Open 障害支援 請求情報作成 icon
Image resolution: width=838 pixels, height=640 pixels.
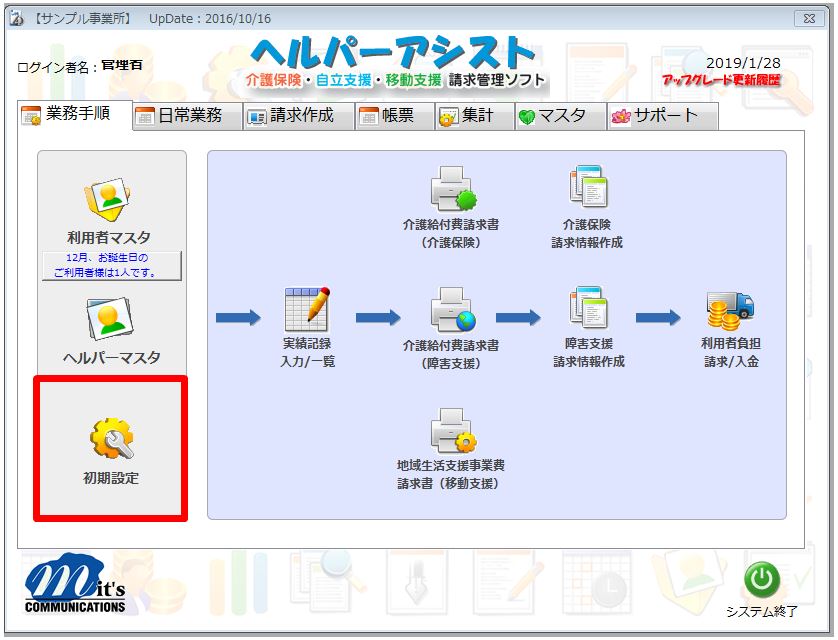pos(588,309)
